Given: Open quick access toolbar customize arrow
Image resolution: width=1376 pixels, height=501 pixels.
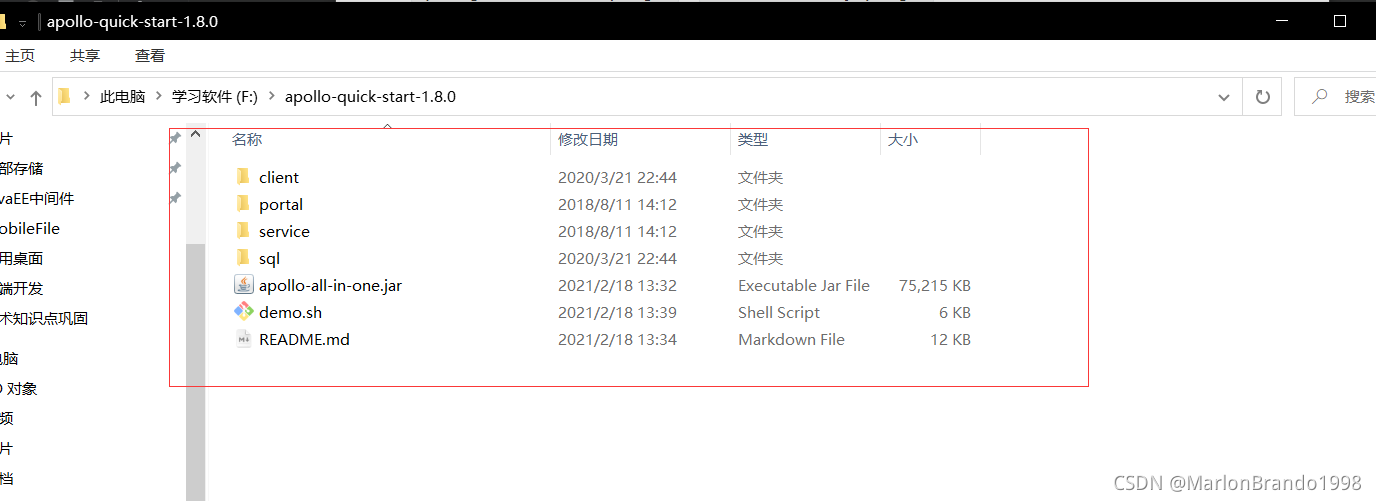Looking at the screenshot, I should coord(22,22).
